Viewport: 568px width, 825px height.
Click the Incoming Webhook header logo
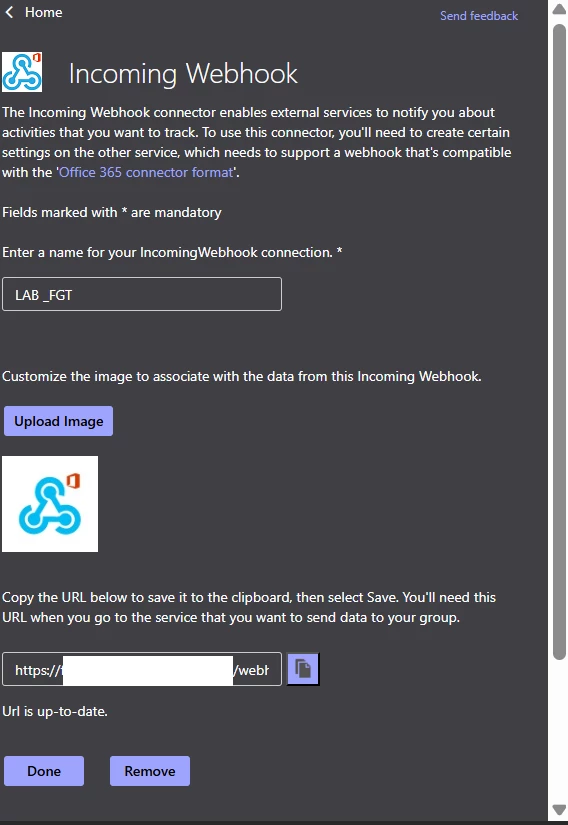(x=22, y=72)
